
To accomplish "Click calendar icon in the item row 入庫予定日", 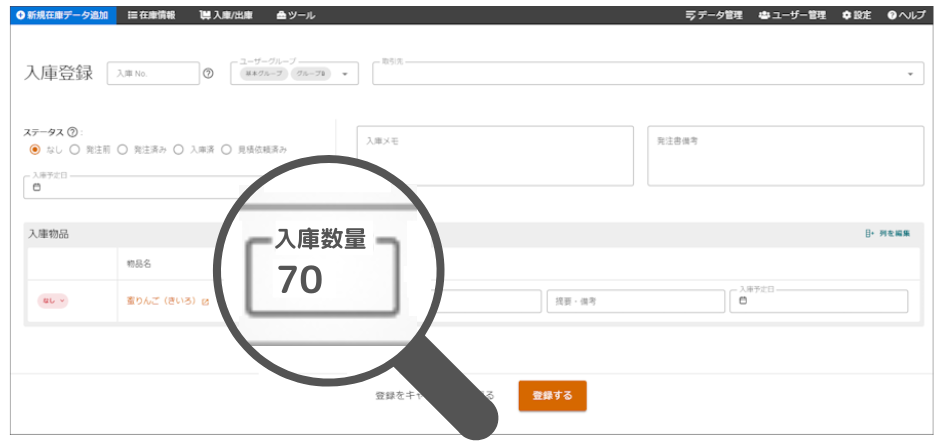I will pos(744,301).
